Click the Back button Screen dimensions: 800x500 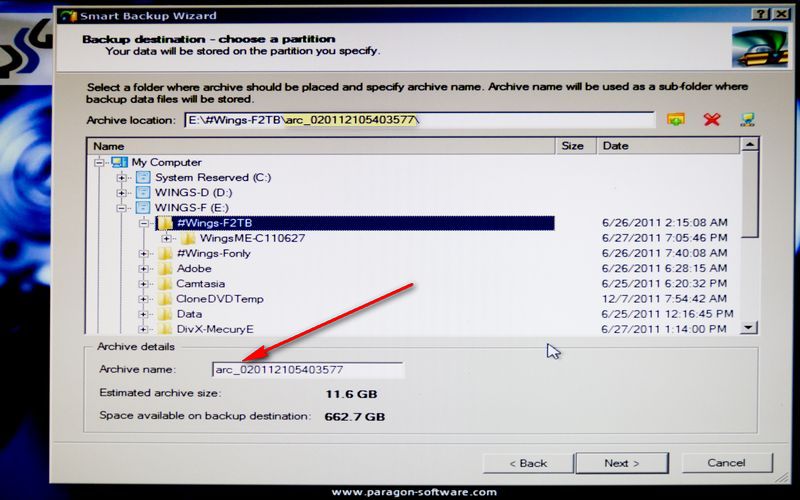point(528,463)
